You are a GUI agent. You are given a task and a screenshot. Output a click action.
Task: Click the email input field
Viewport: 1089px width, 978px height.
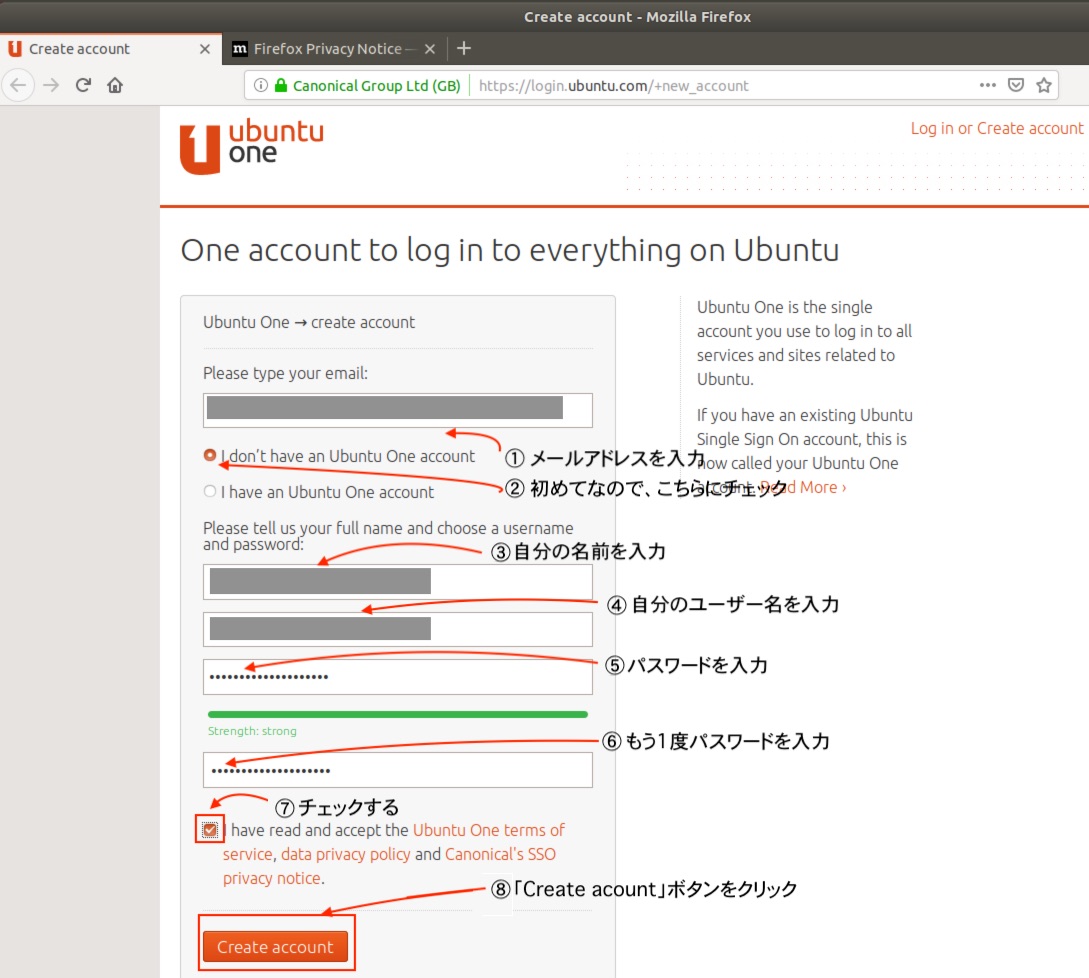[398, 411]
